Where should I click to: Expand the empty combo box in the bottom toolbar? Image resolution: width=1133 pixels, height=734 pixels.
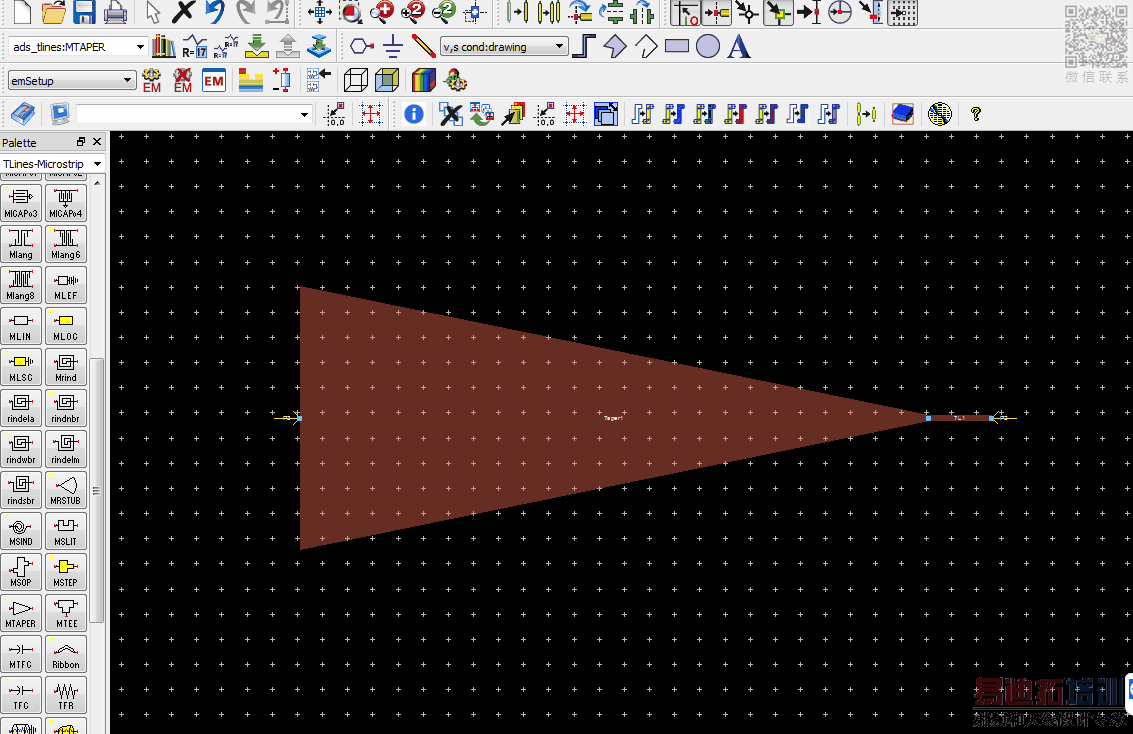304,114
